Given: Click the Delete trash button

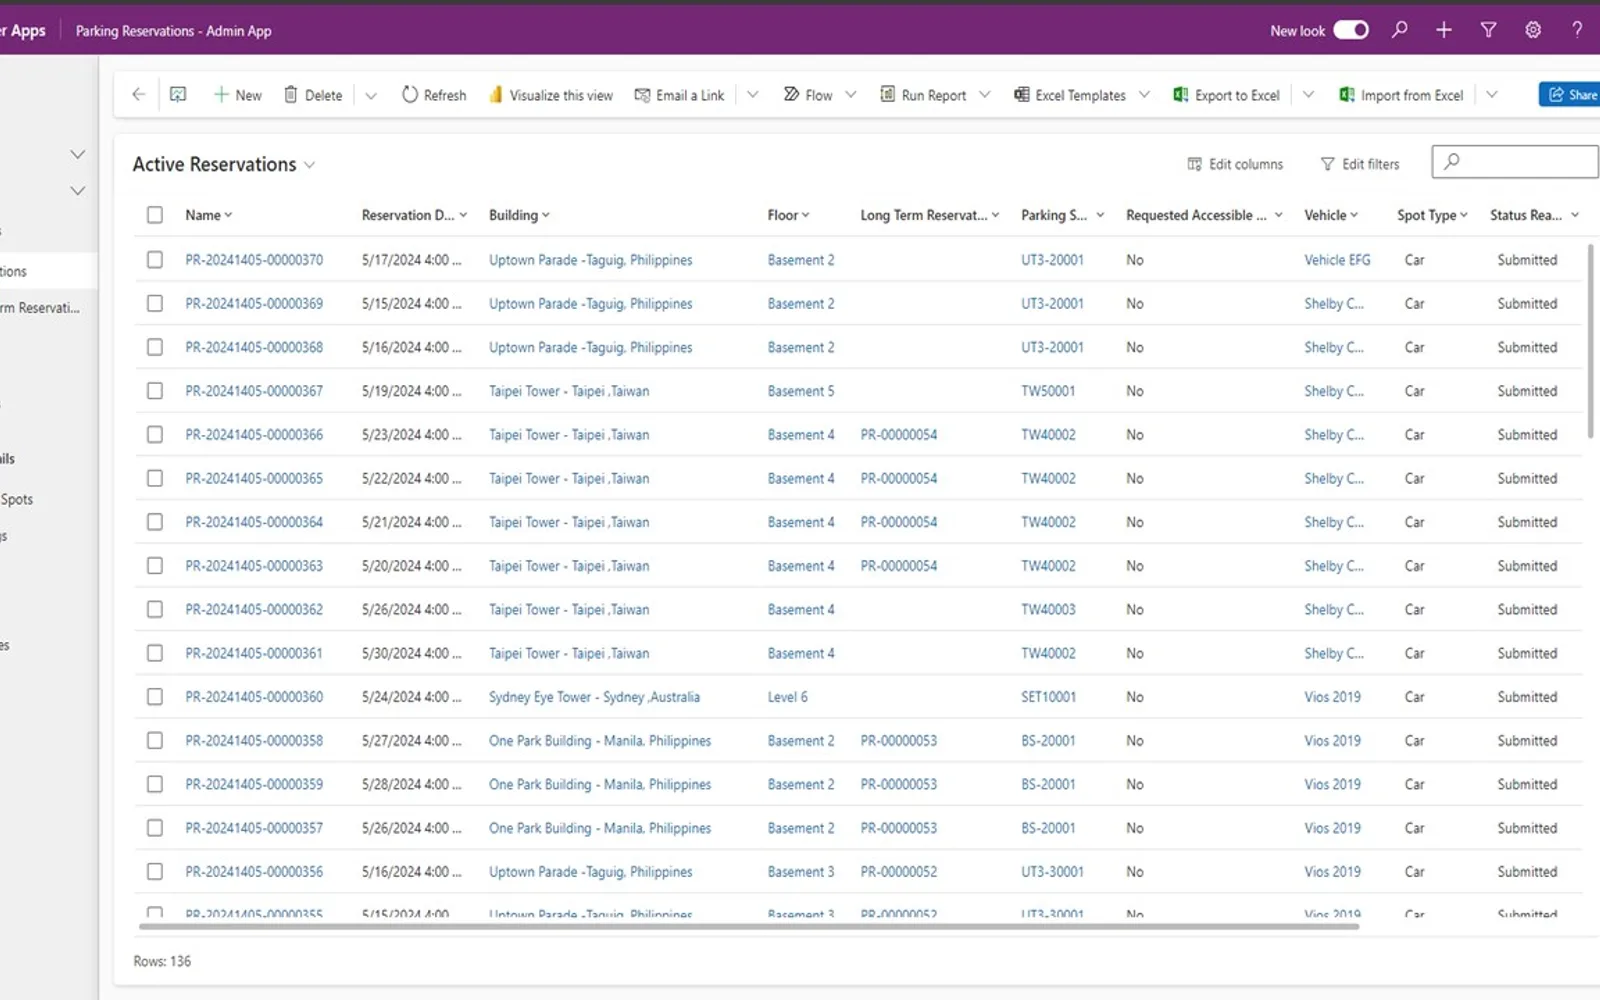Looking at the screenshot, I should (313, 95).
